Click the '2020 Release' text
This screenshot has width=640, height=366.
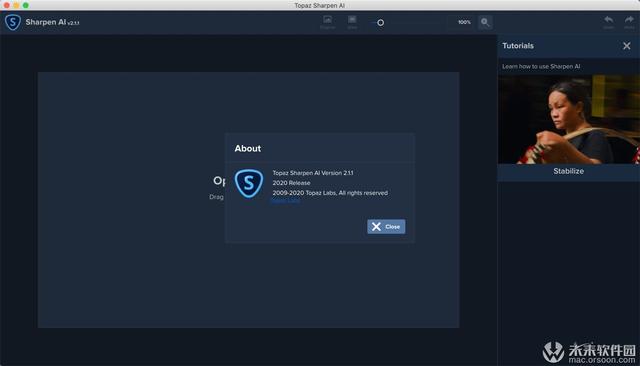pyautogui.click(x=291, y=183)
